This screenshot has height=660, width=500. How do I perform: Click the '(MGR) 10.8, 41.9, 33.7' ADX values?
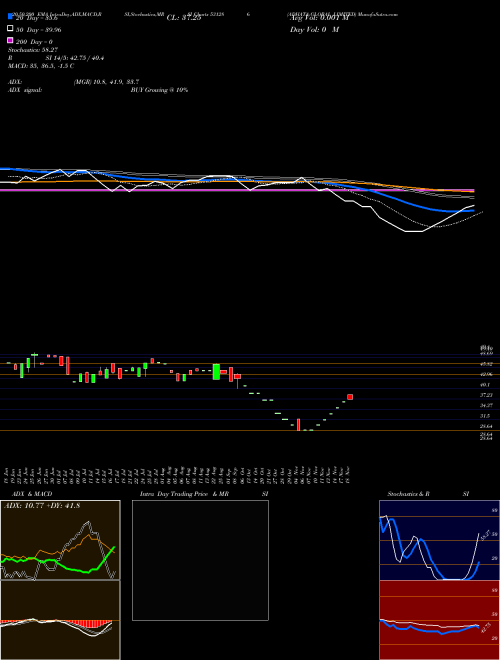106,82
